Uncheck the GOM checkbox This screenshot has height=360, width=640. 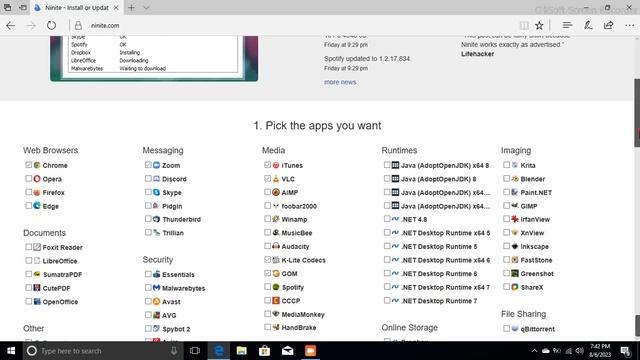(x=267, y=273)
